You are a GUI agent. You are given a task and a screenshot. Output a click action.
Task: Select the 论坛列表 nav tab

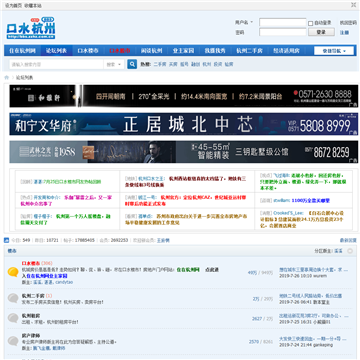pos(56,51)
